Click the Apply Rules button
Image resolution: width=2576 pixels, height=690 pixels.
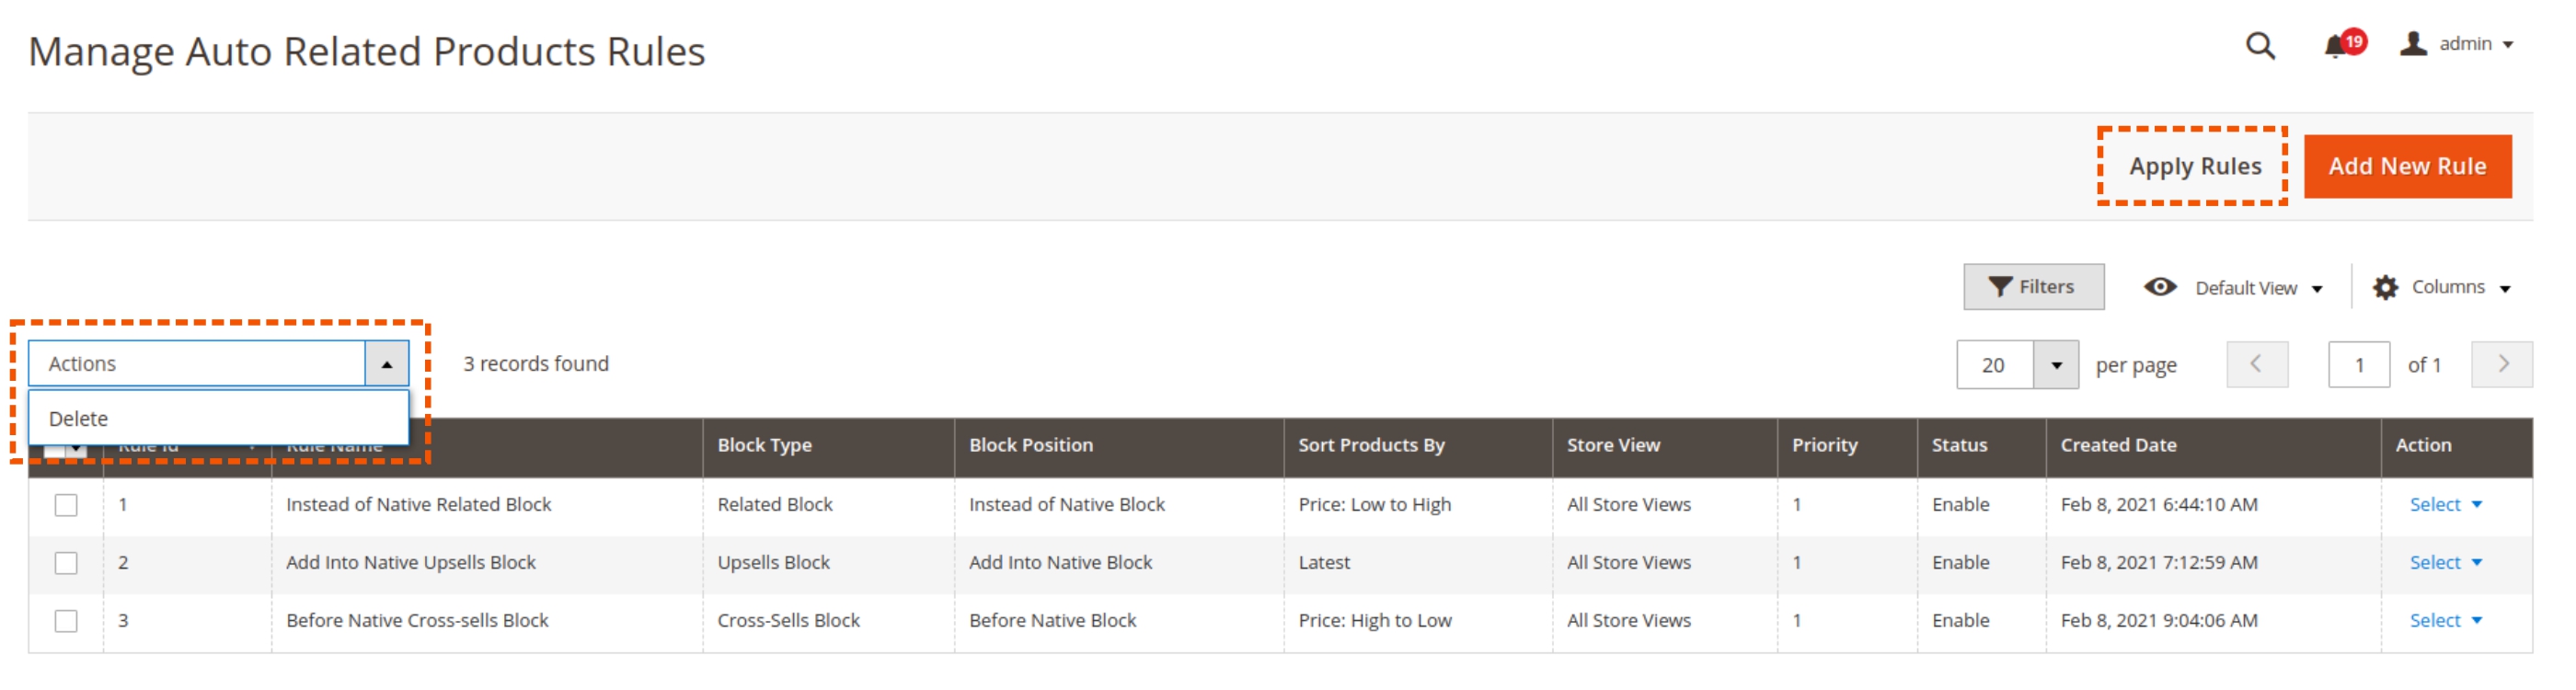tap(2194, 167)
